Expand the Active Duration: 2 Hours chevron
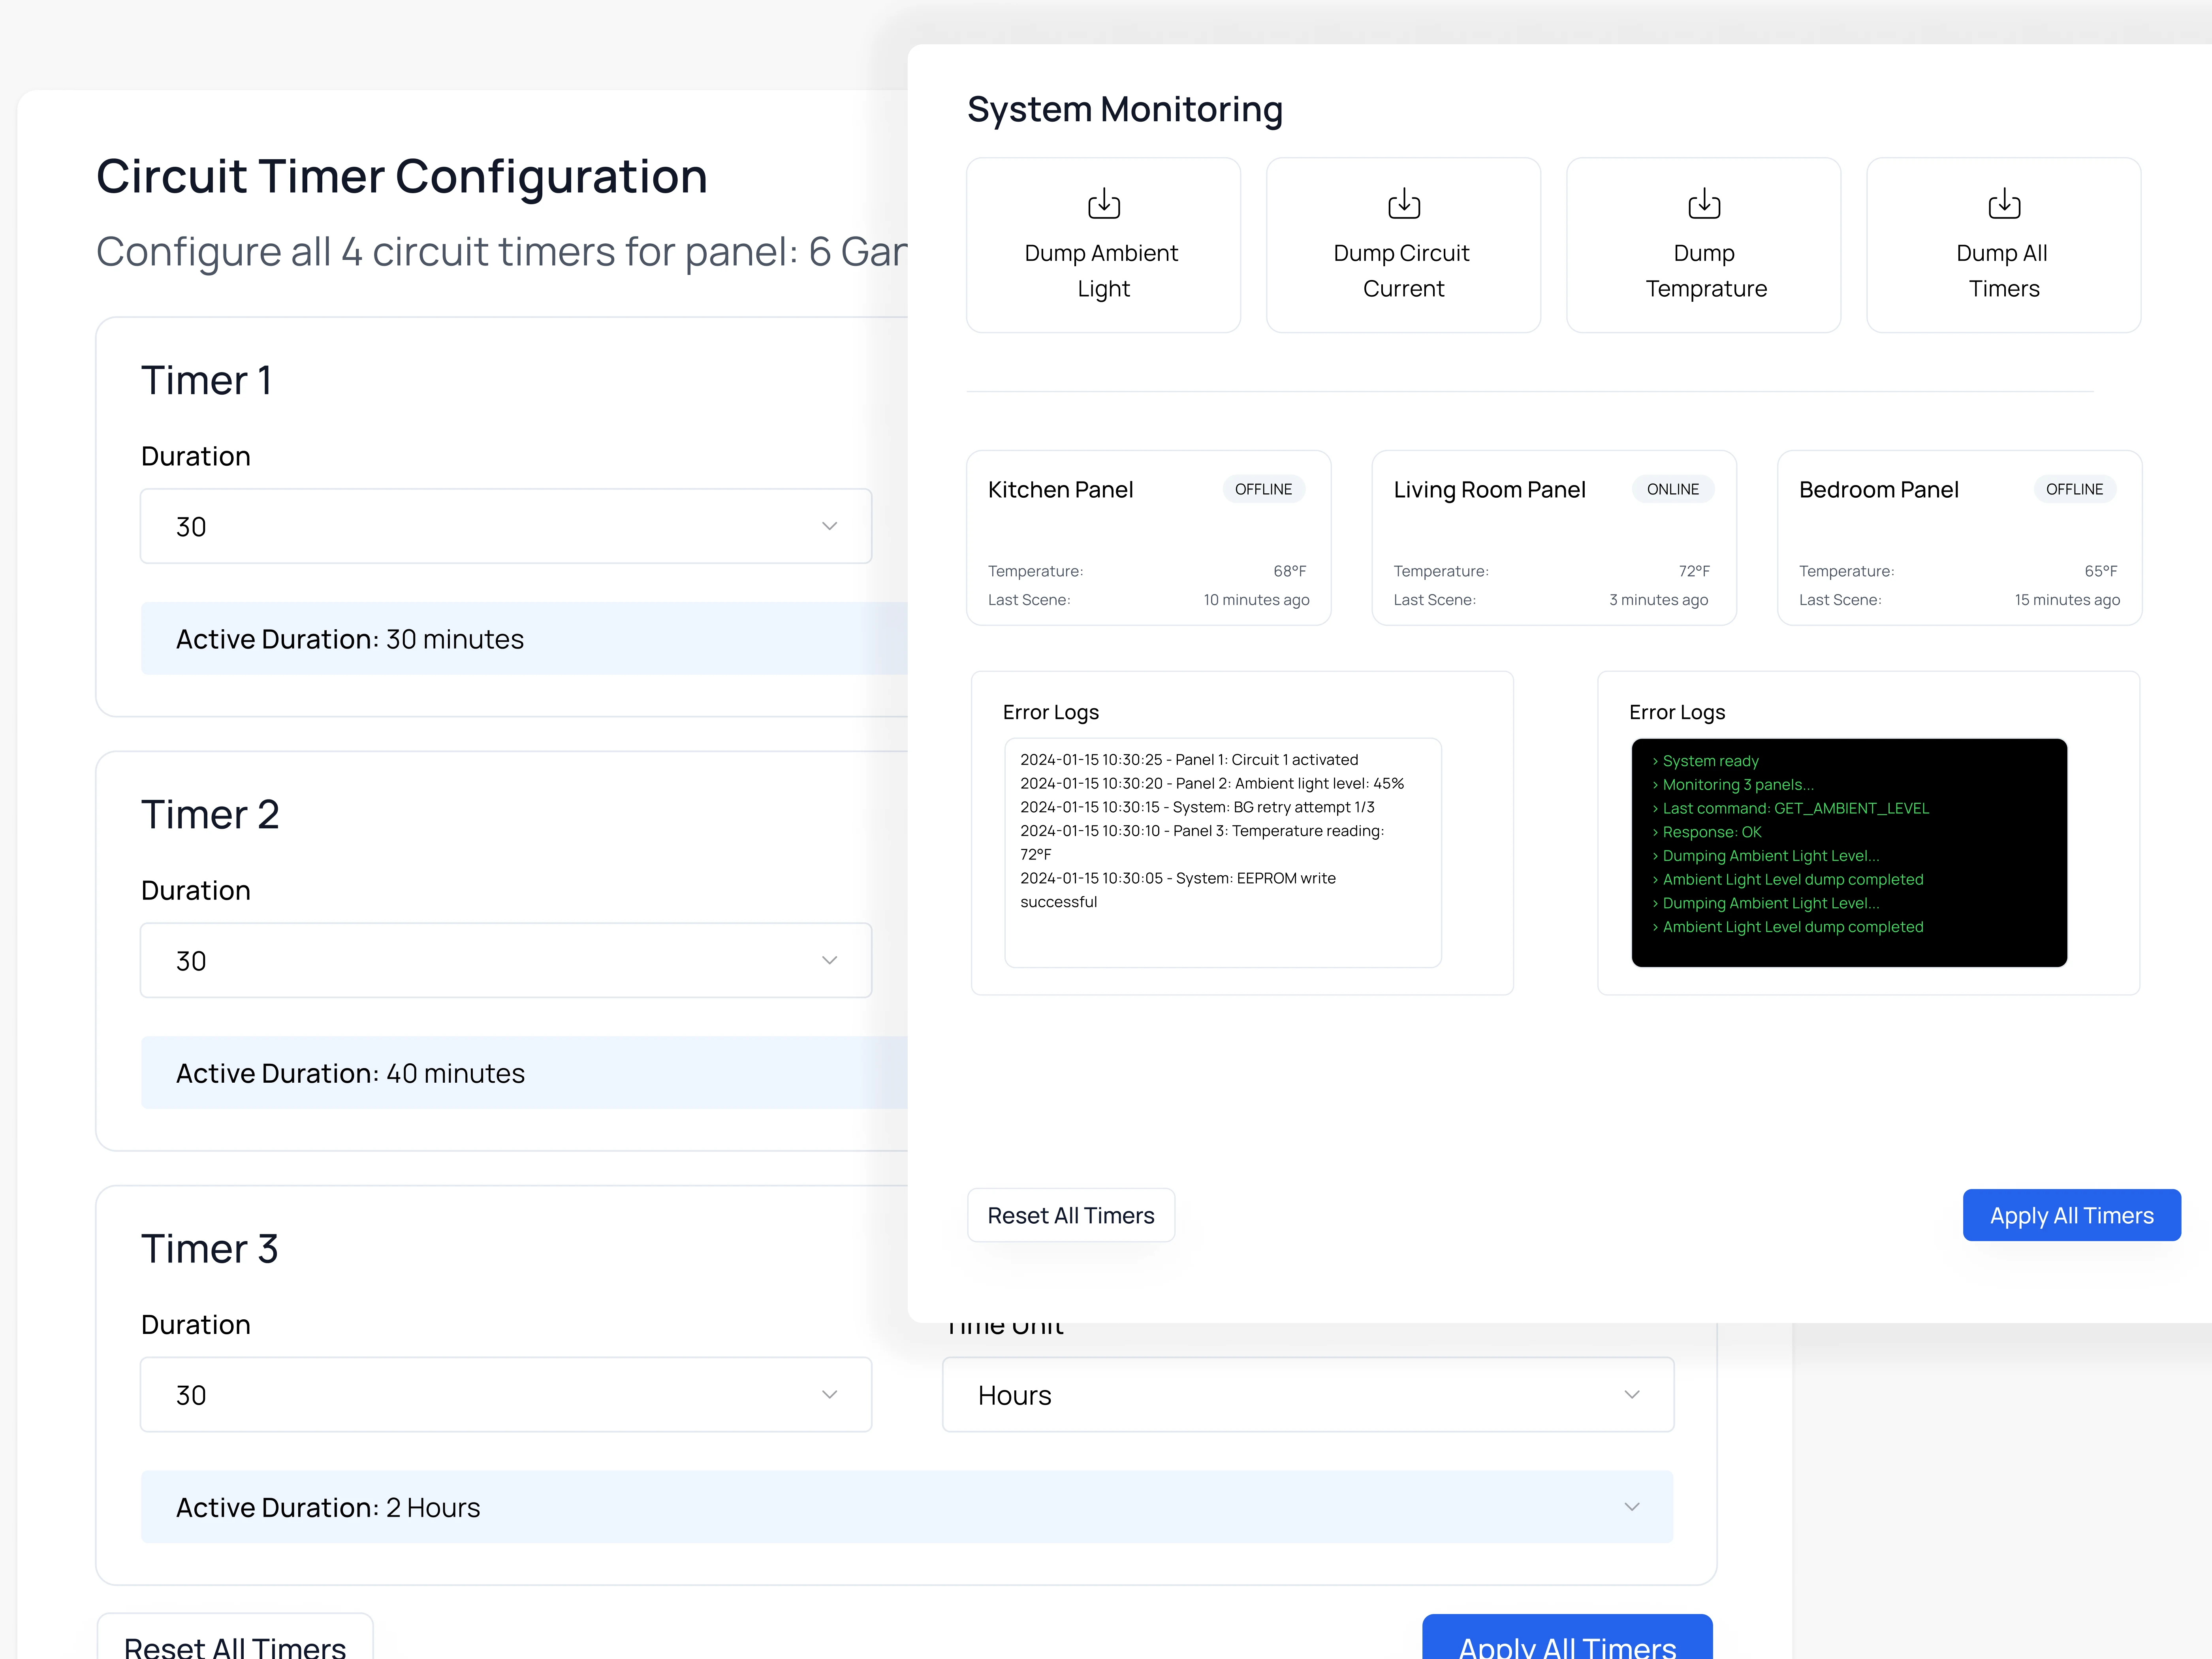The height and width of the screenshot is (1659, 2212). click(x=1631, y=1506)
